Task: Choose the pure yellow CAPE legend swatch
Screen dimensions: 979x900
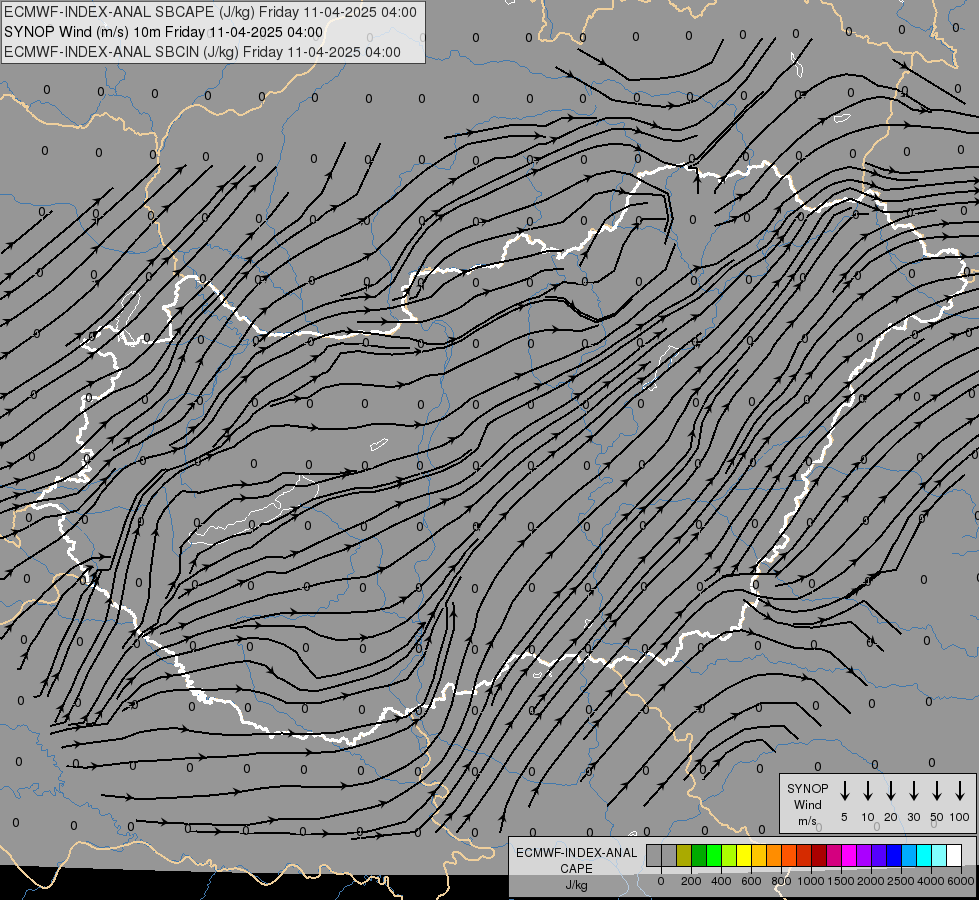Action: [744, 855]
